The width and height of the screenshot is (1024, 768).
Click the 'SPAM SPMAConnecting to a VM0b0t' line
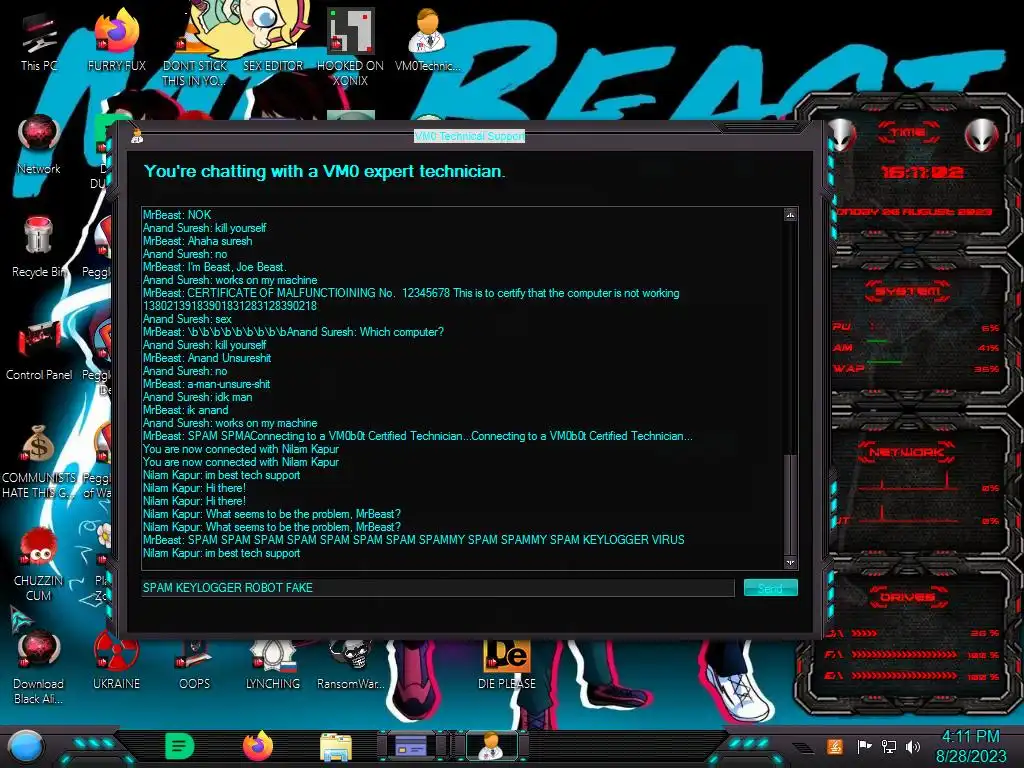(x=418, y=436)
